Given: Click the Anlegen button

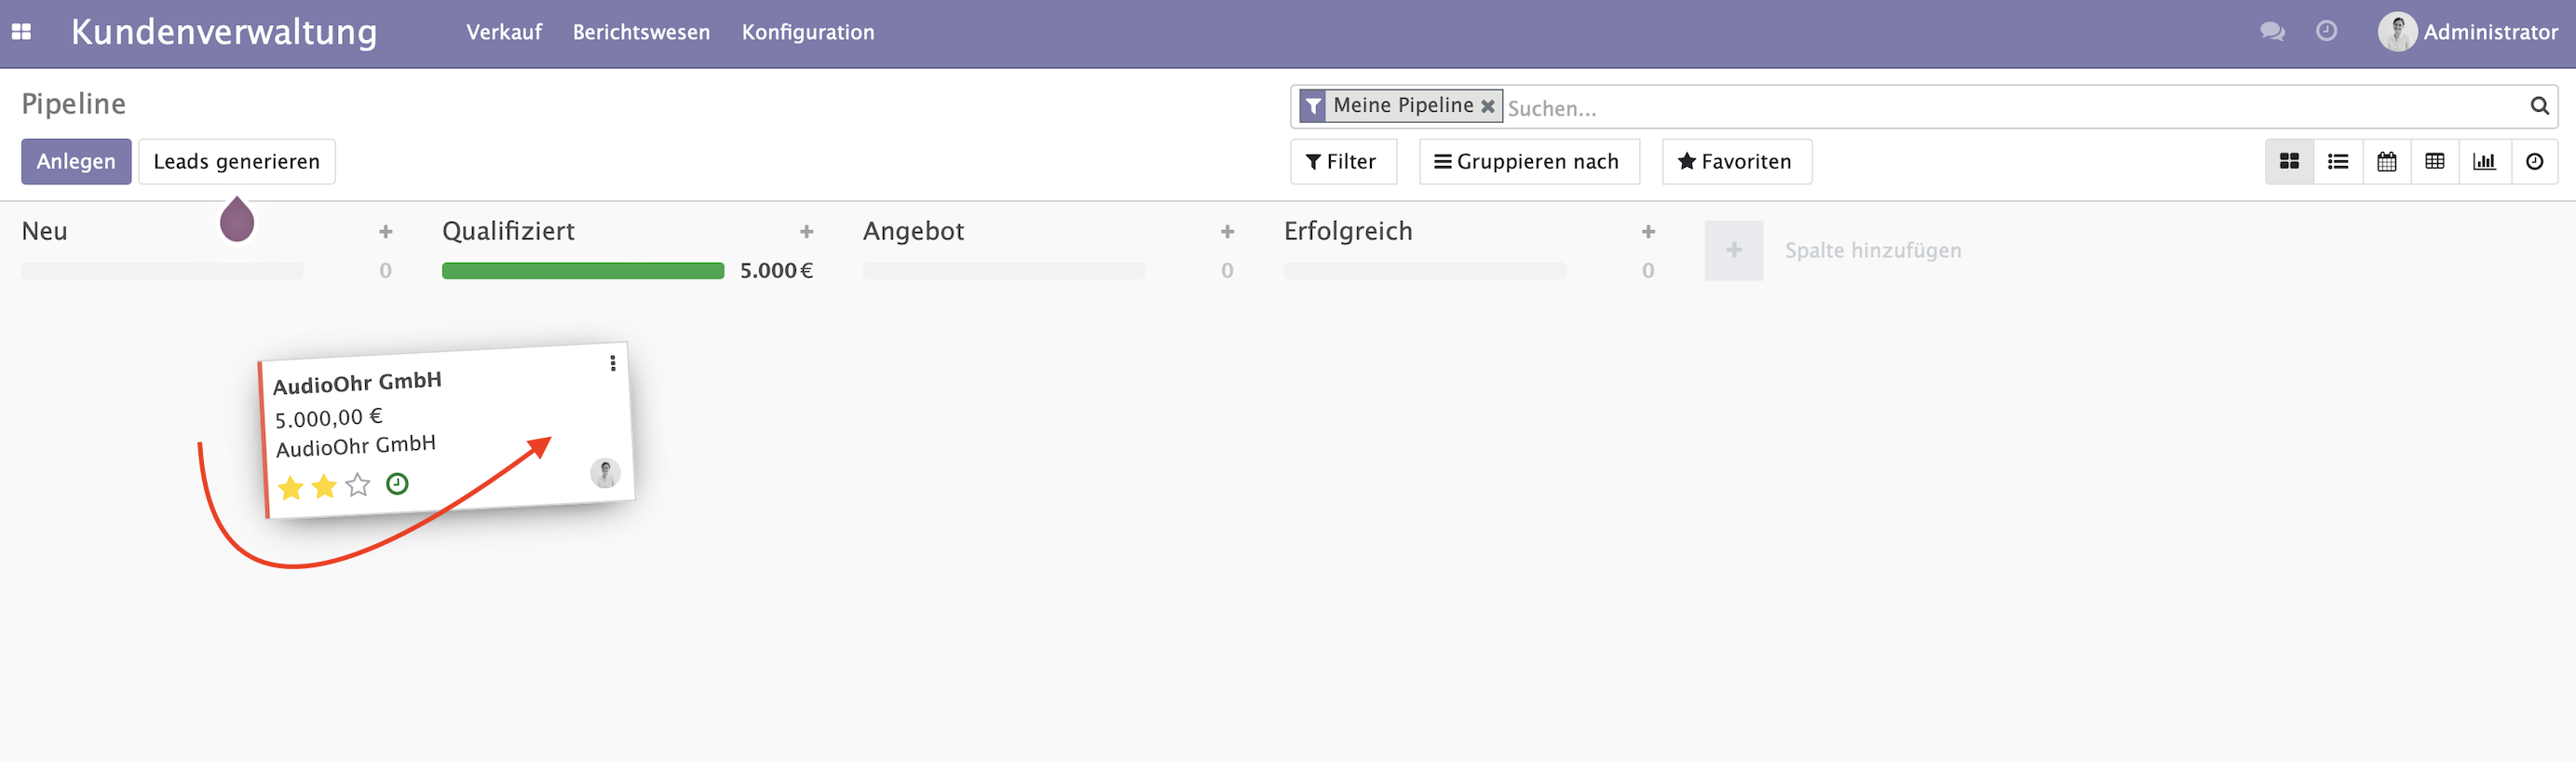Looking at the screenshot, I should [x=76, y=161].
